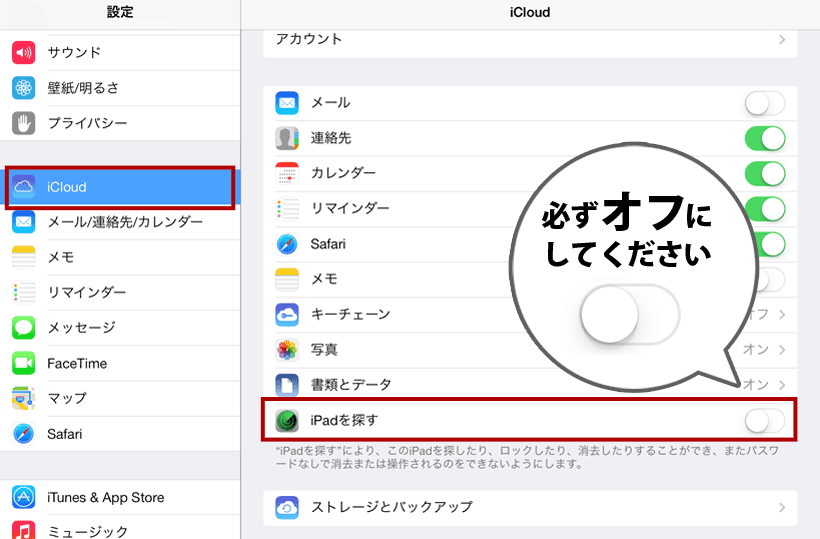Screen dimensions: 820x539
Task: Tap the メール/連絡先/カレンダー envelope icon
Action: click(x=24, y=222)
